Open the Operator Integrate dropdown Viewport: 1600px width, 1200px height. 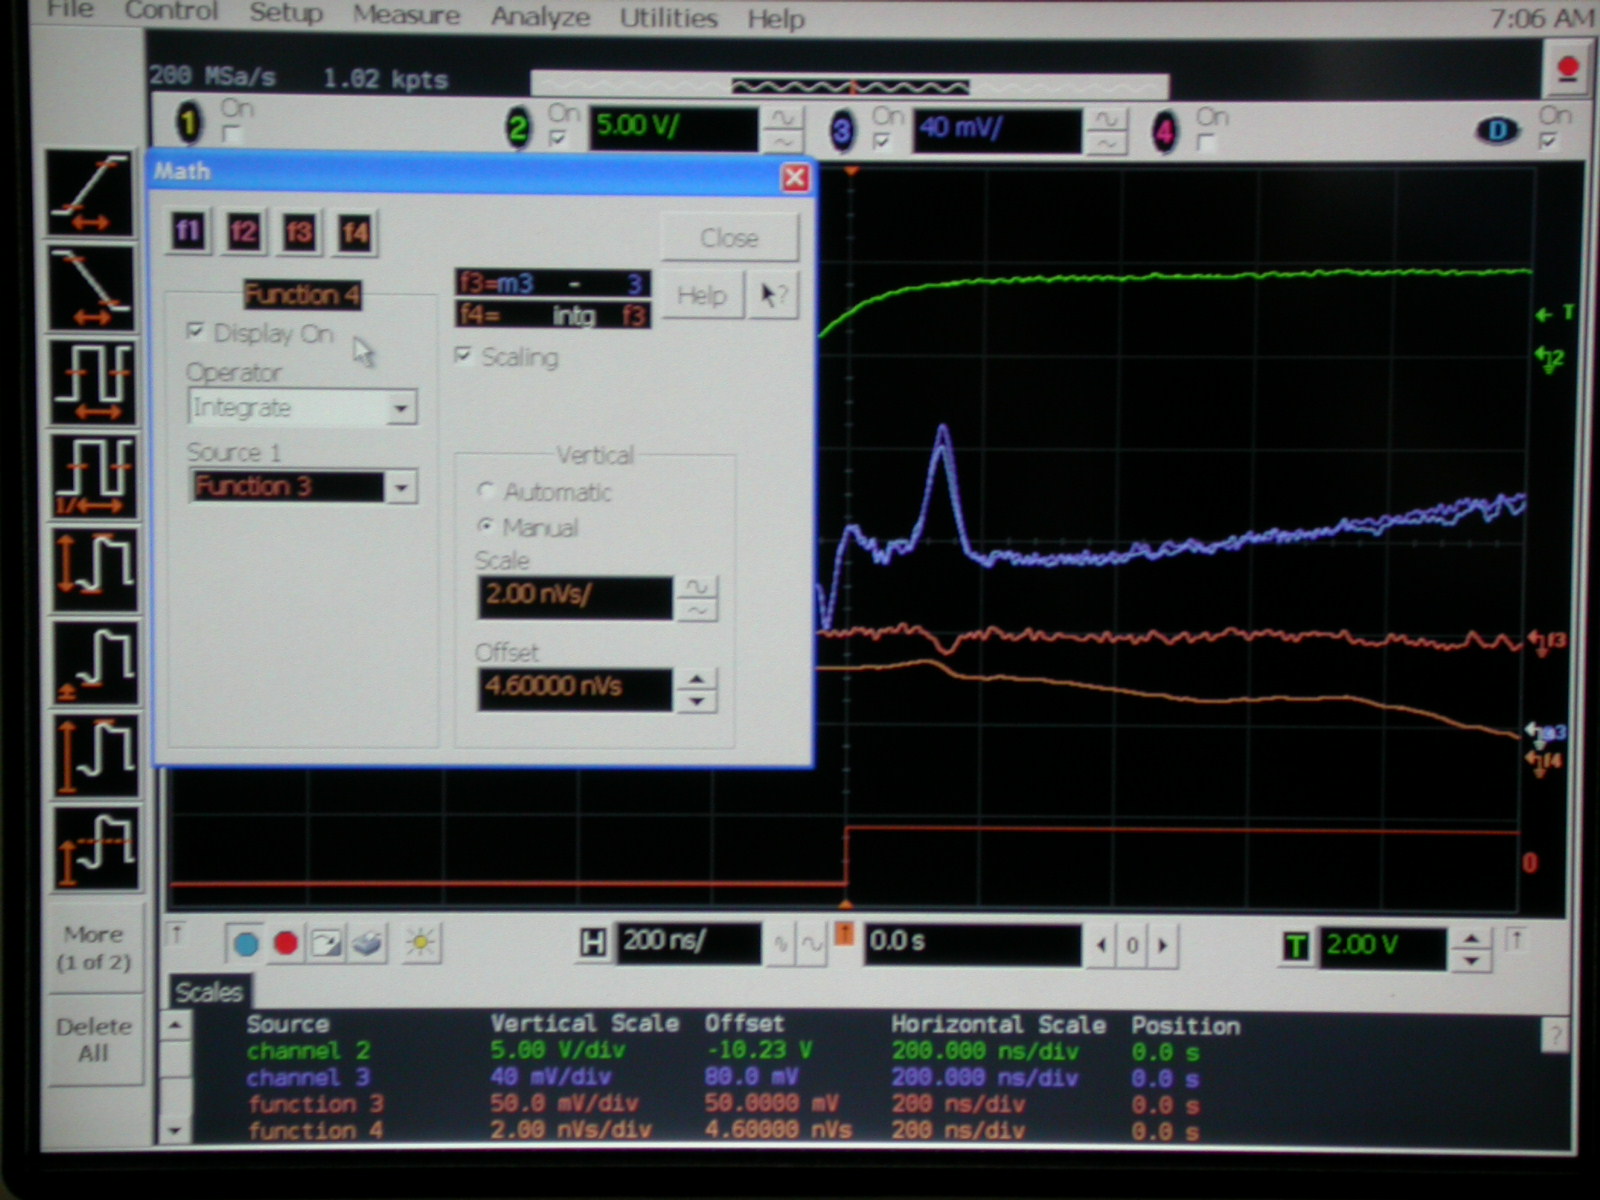[x=401, y=408]
